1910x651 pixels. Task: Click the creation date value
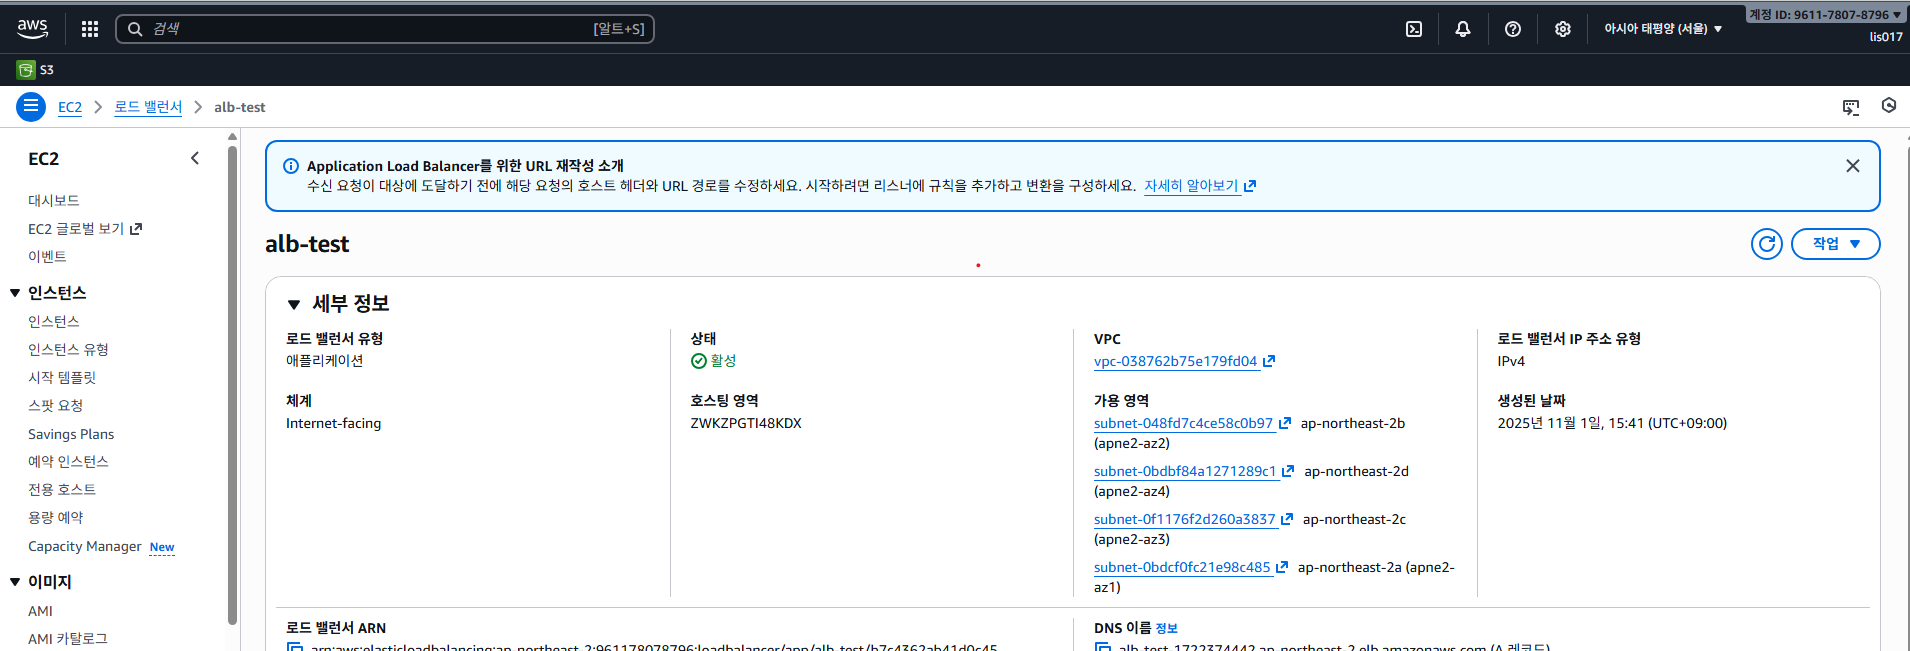1612,423
